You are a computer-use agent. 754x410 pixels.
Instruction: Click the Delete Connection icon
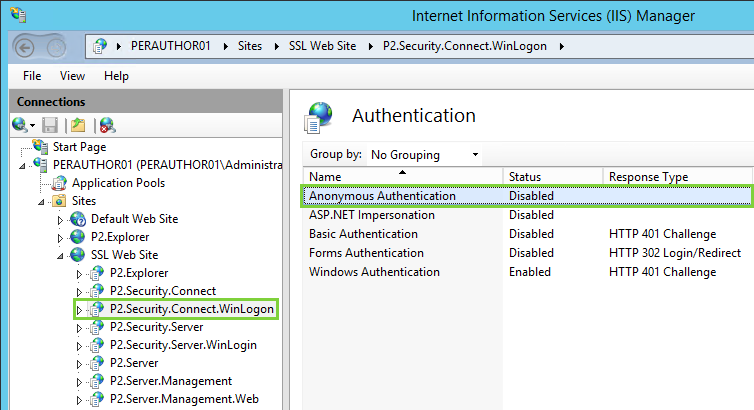click(x=107, y=125)
